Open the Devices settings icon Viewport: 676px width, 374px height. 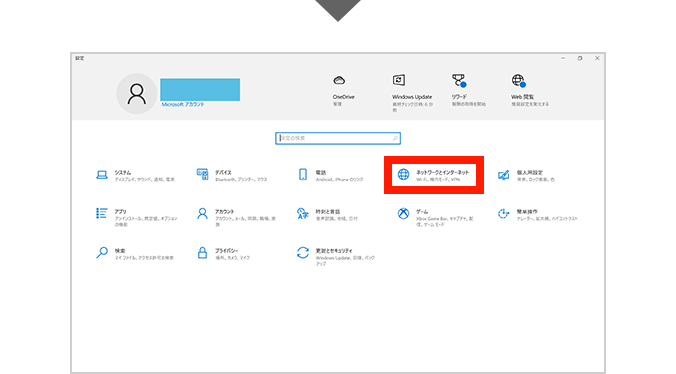click(x=202, y=175)
